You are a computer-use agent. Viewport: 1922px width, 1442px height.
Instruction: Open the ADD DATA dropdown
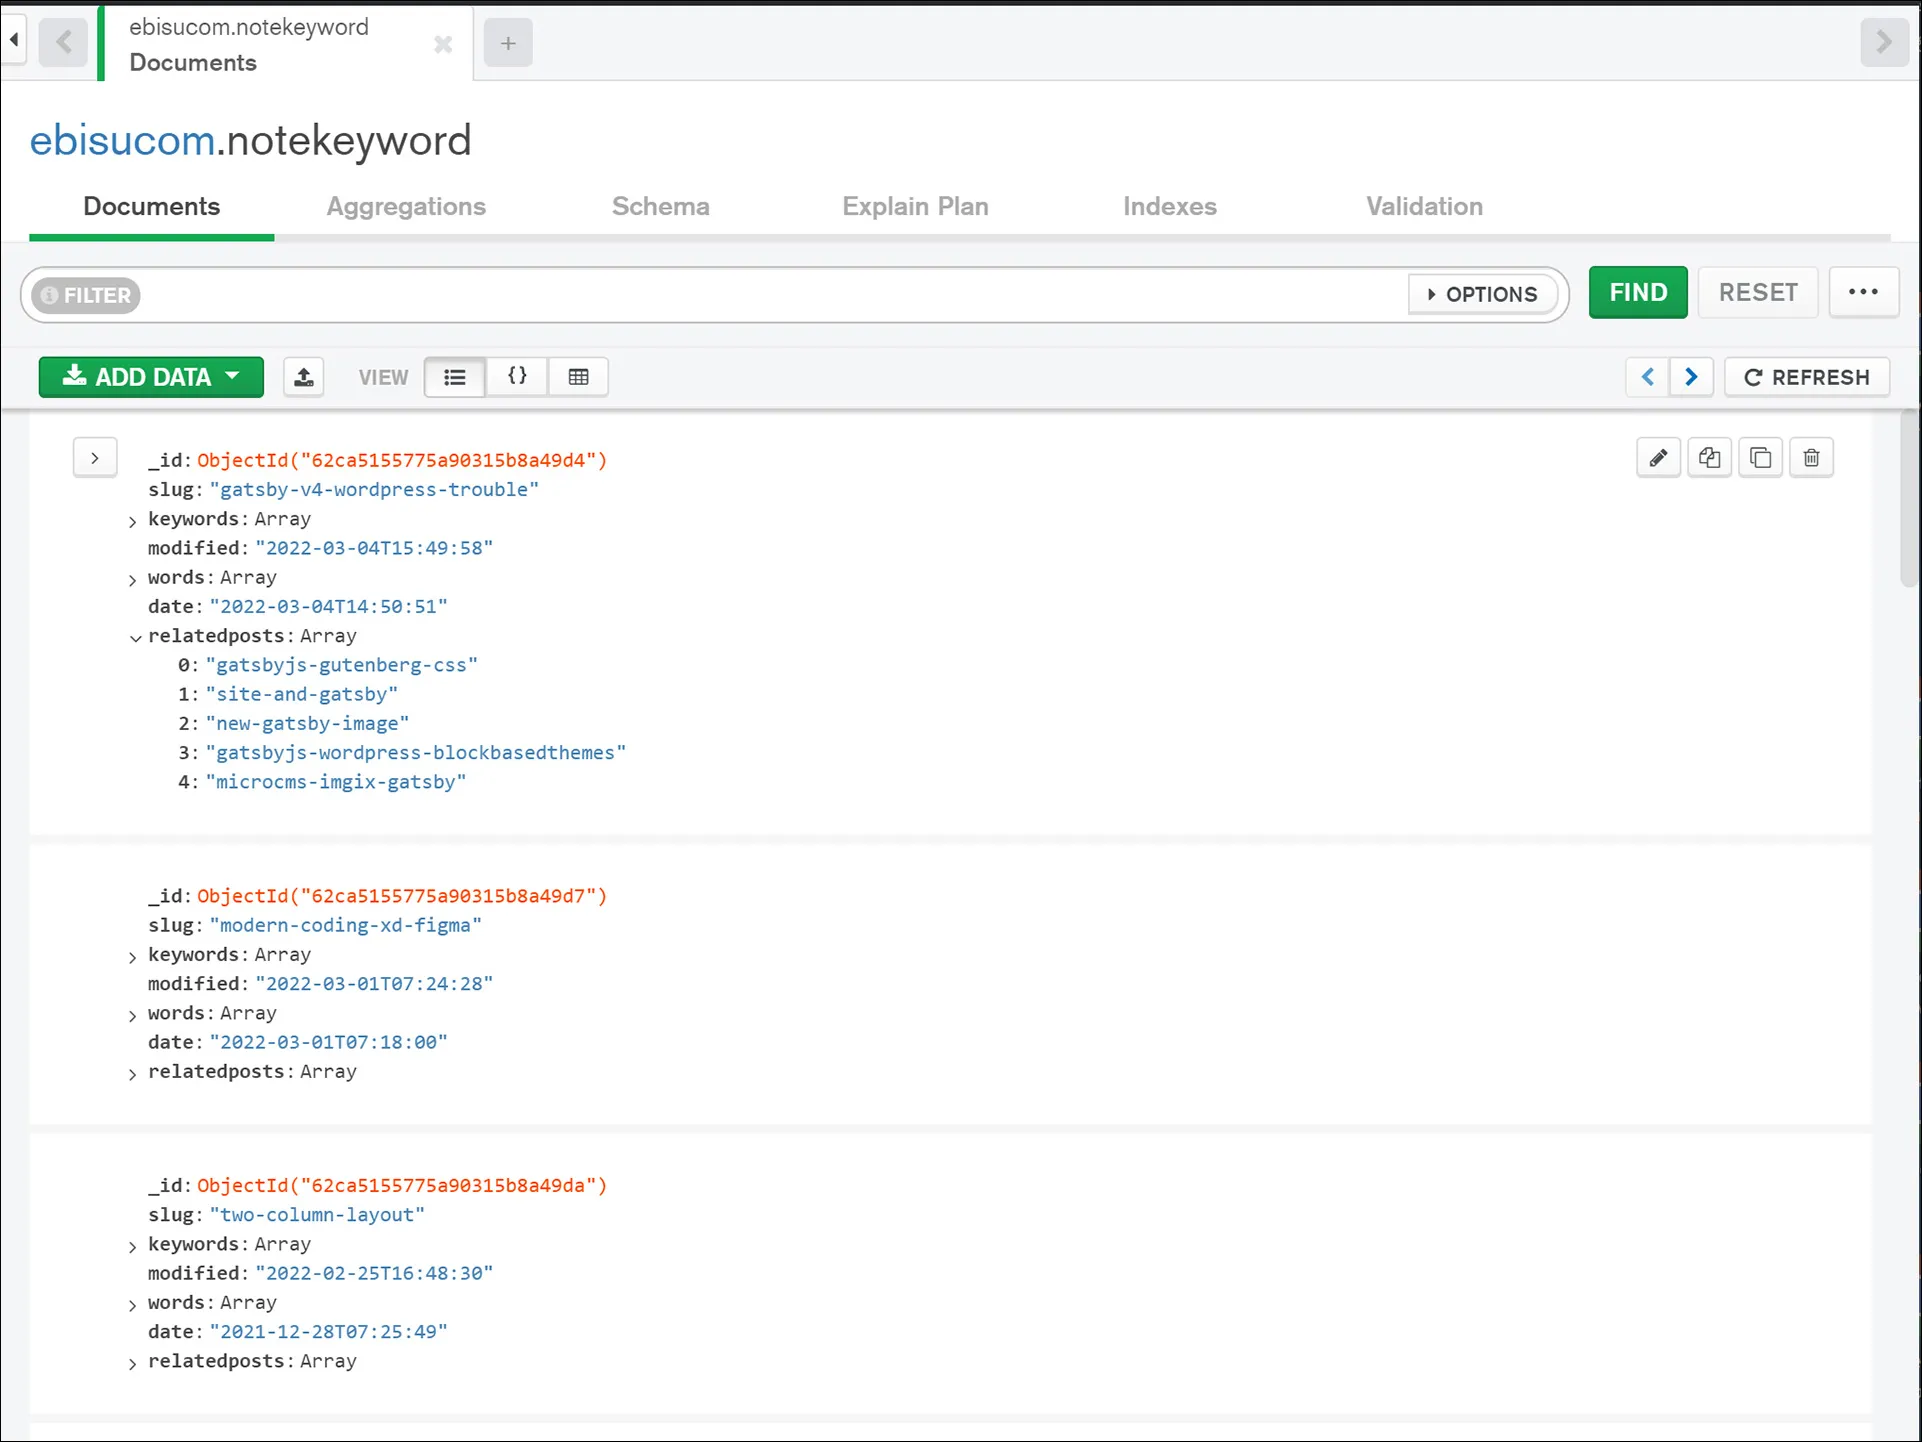point(151,377)
